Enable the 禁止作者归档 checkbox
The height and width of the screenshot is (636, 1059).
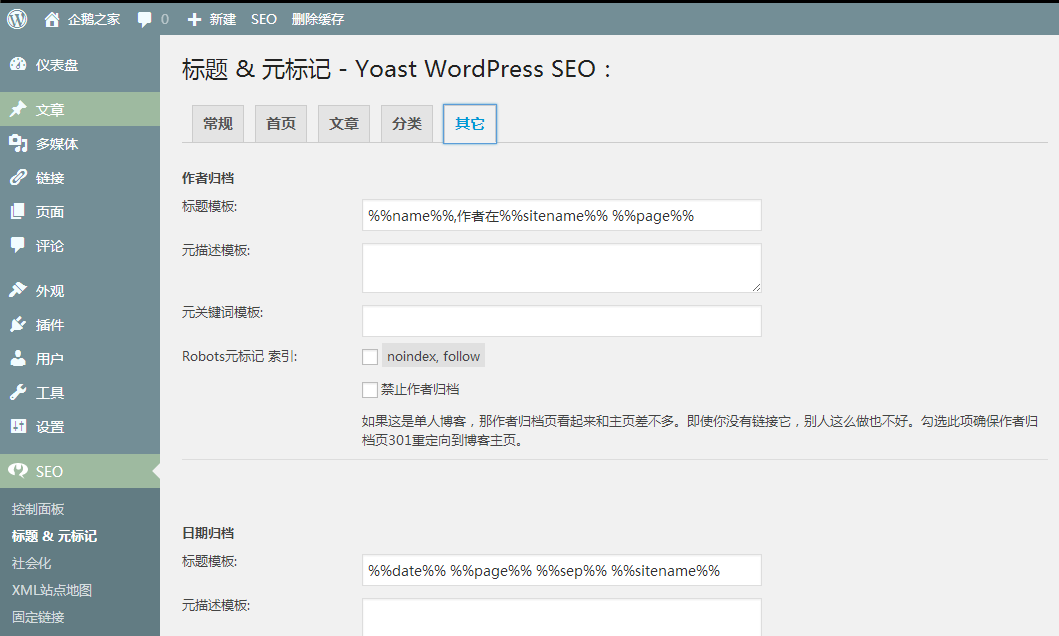tap(369, 390)
